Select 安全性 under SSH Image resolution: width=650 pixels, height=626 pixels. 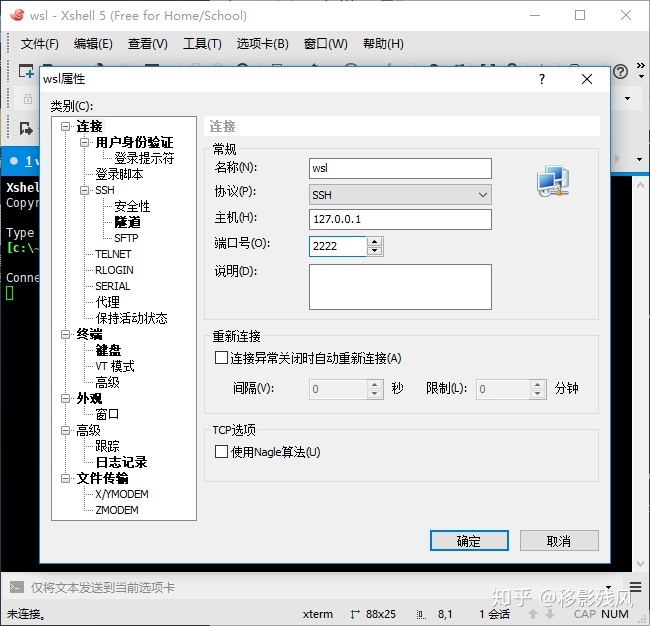(x=132, y=206)
